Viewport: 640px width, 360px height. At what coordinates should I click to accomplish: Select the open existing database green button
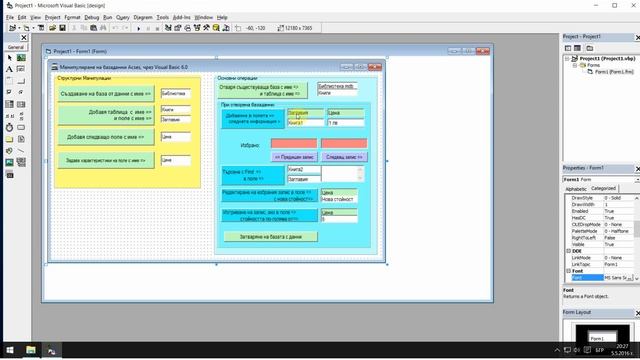[x=262, y=91]
